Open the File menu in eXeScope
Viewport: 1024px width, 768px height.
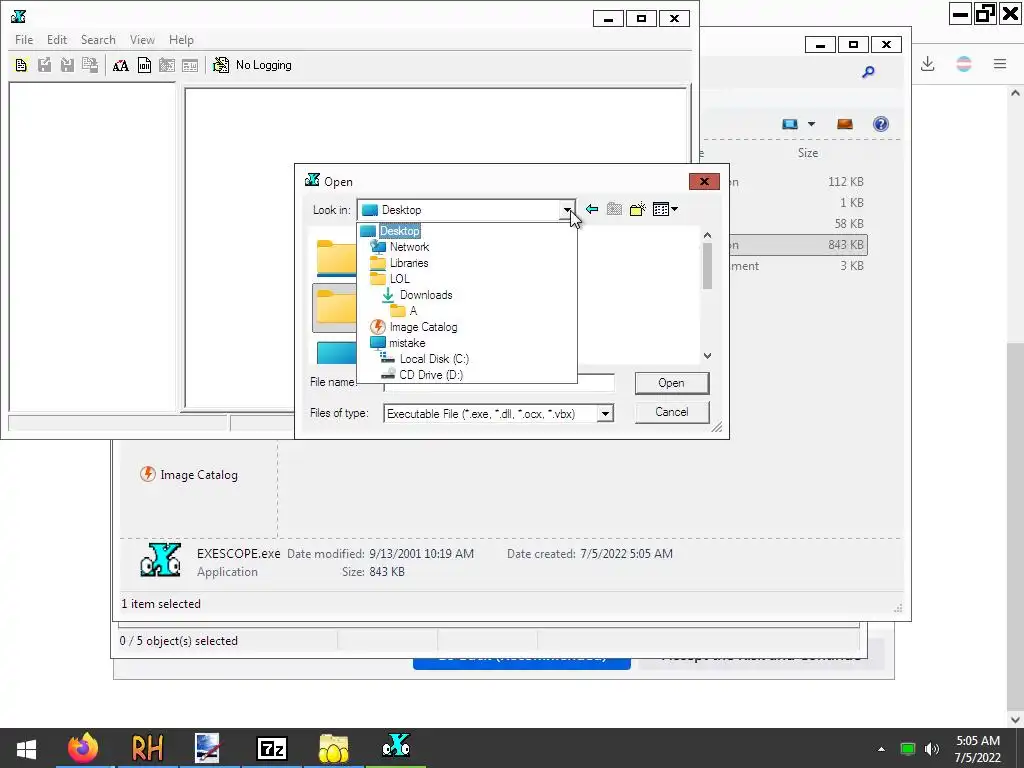24,40
